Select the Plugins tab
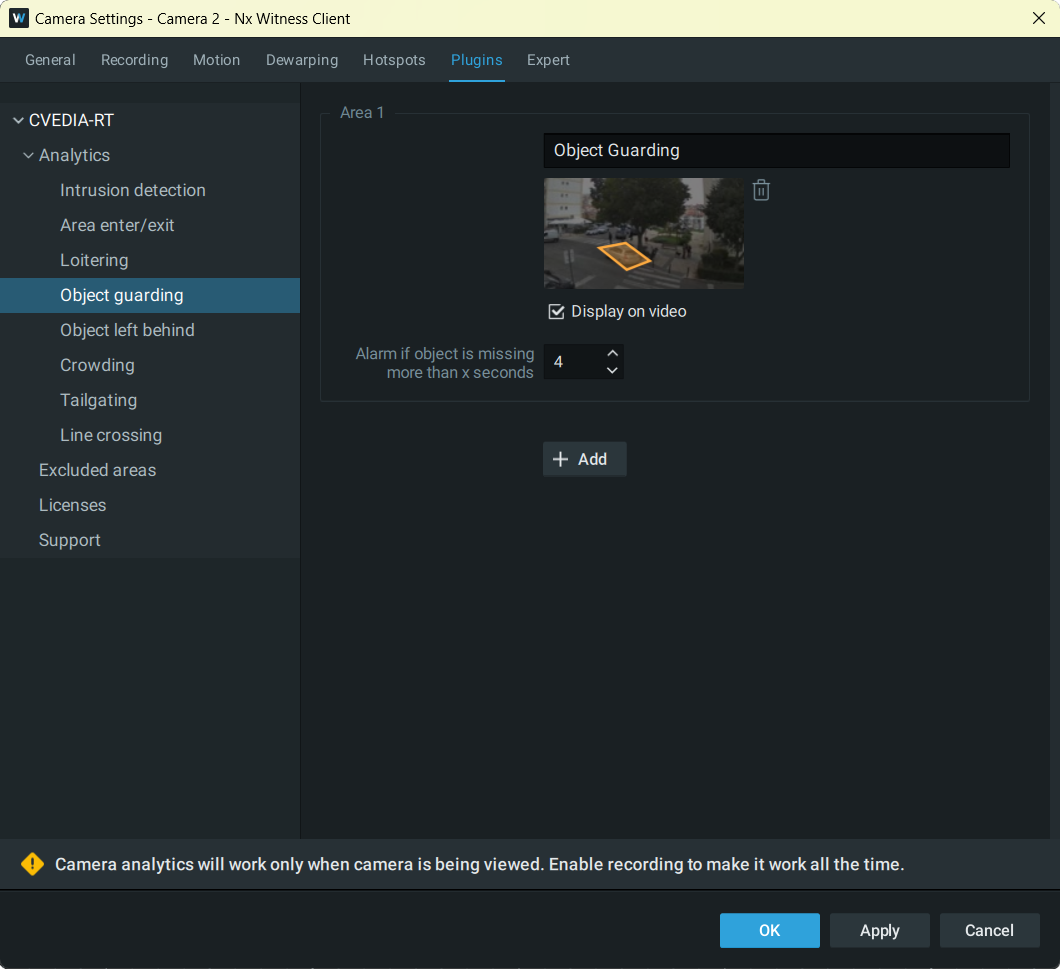Viewport: 1060px width, 969px height. (477, 60)
